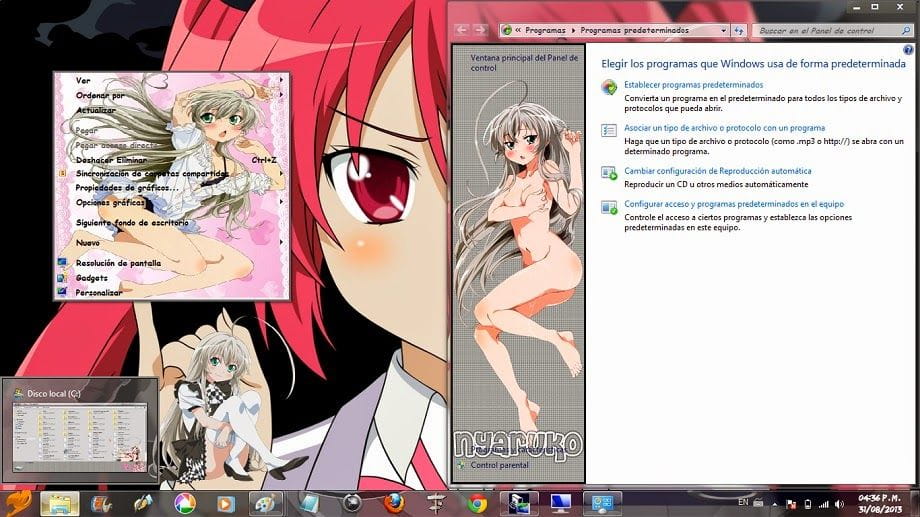This screenshot has width=920, height=517.
Task: Expand the 'Nuevo' submenu
Action: tap(88, 243)
